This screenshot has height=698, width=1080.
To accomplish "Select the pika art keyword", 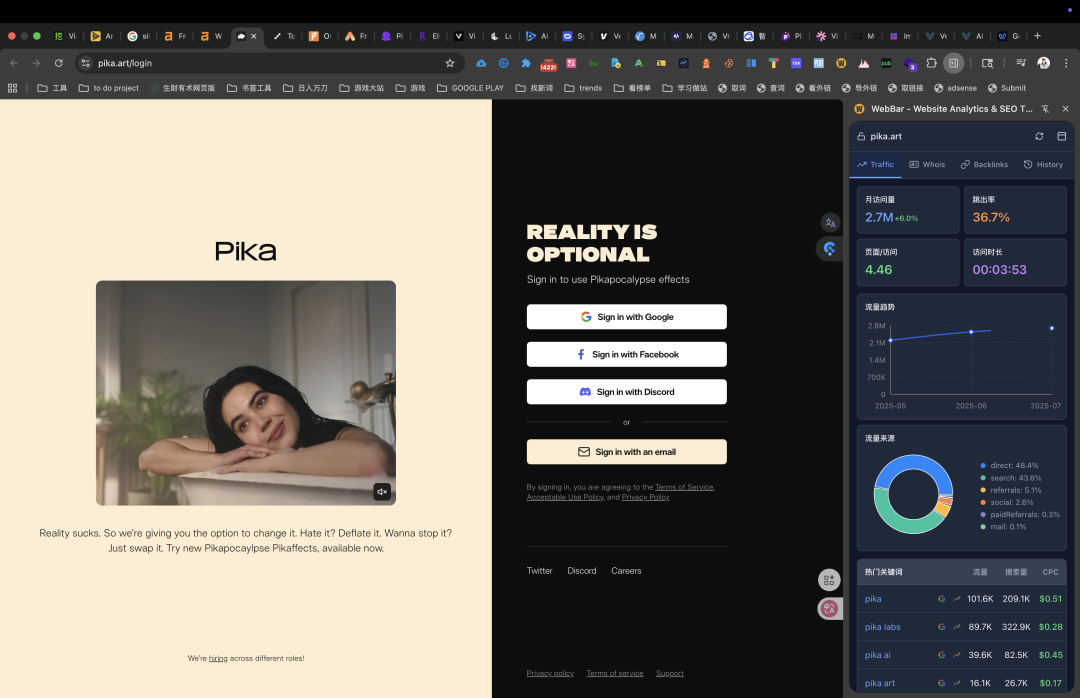I will coord(880,684).
